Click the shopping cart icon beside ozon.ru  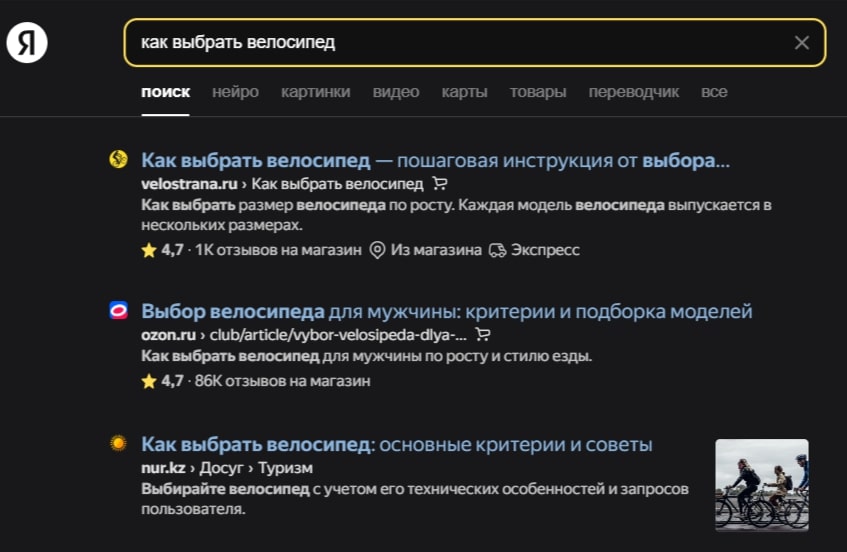coord(483,335)
